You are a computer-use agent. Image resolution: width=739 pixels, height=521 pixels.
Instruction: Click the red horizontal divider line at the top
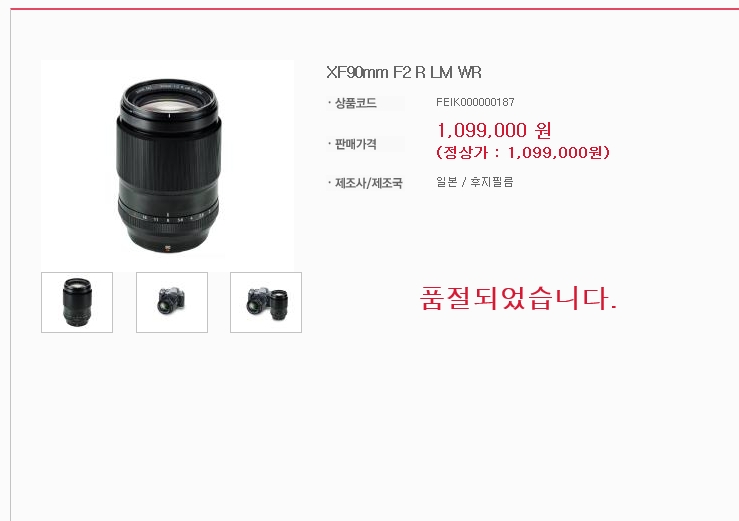[x=375, y=8]
